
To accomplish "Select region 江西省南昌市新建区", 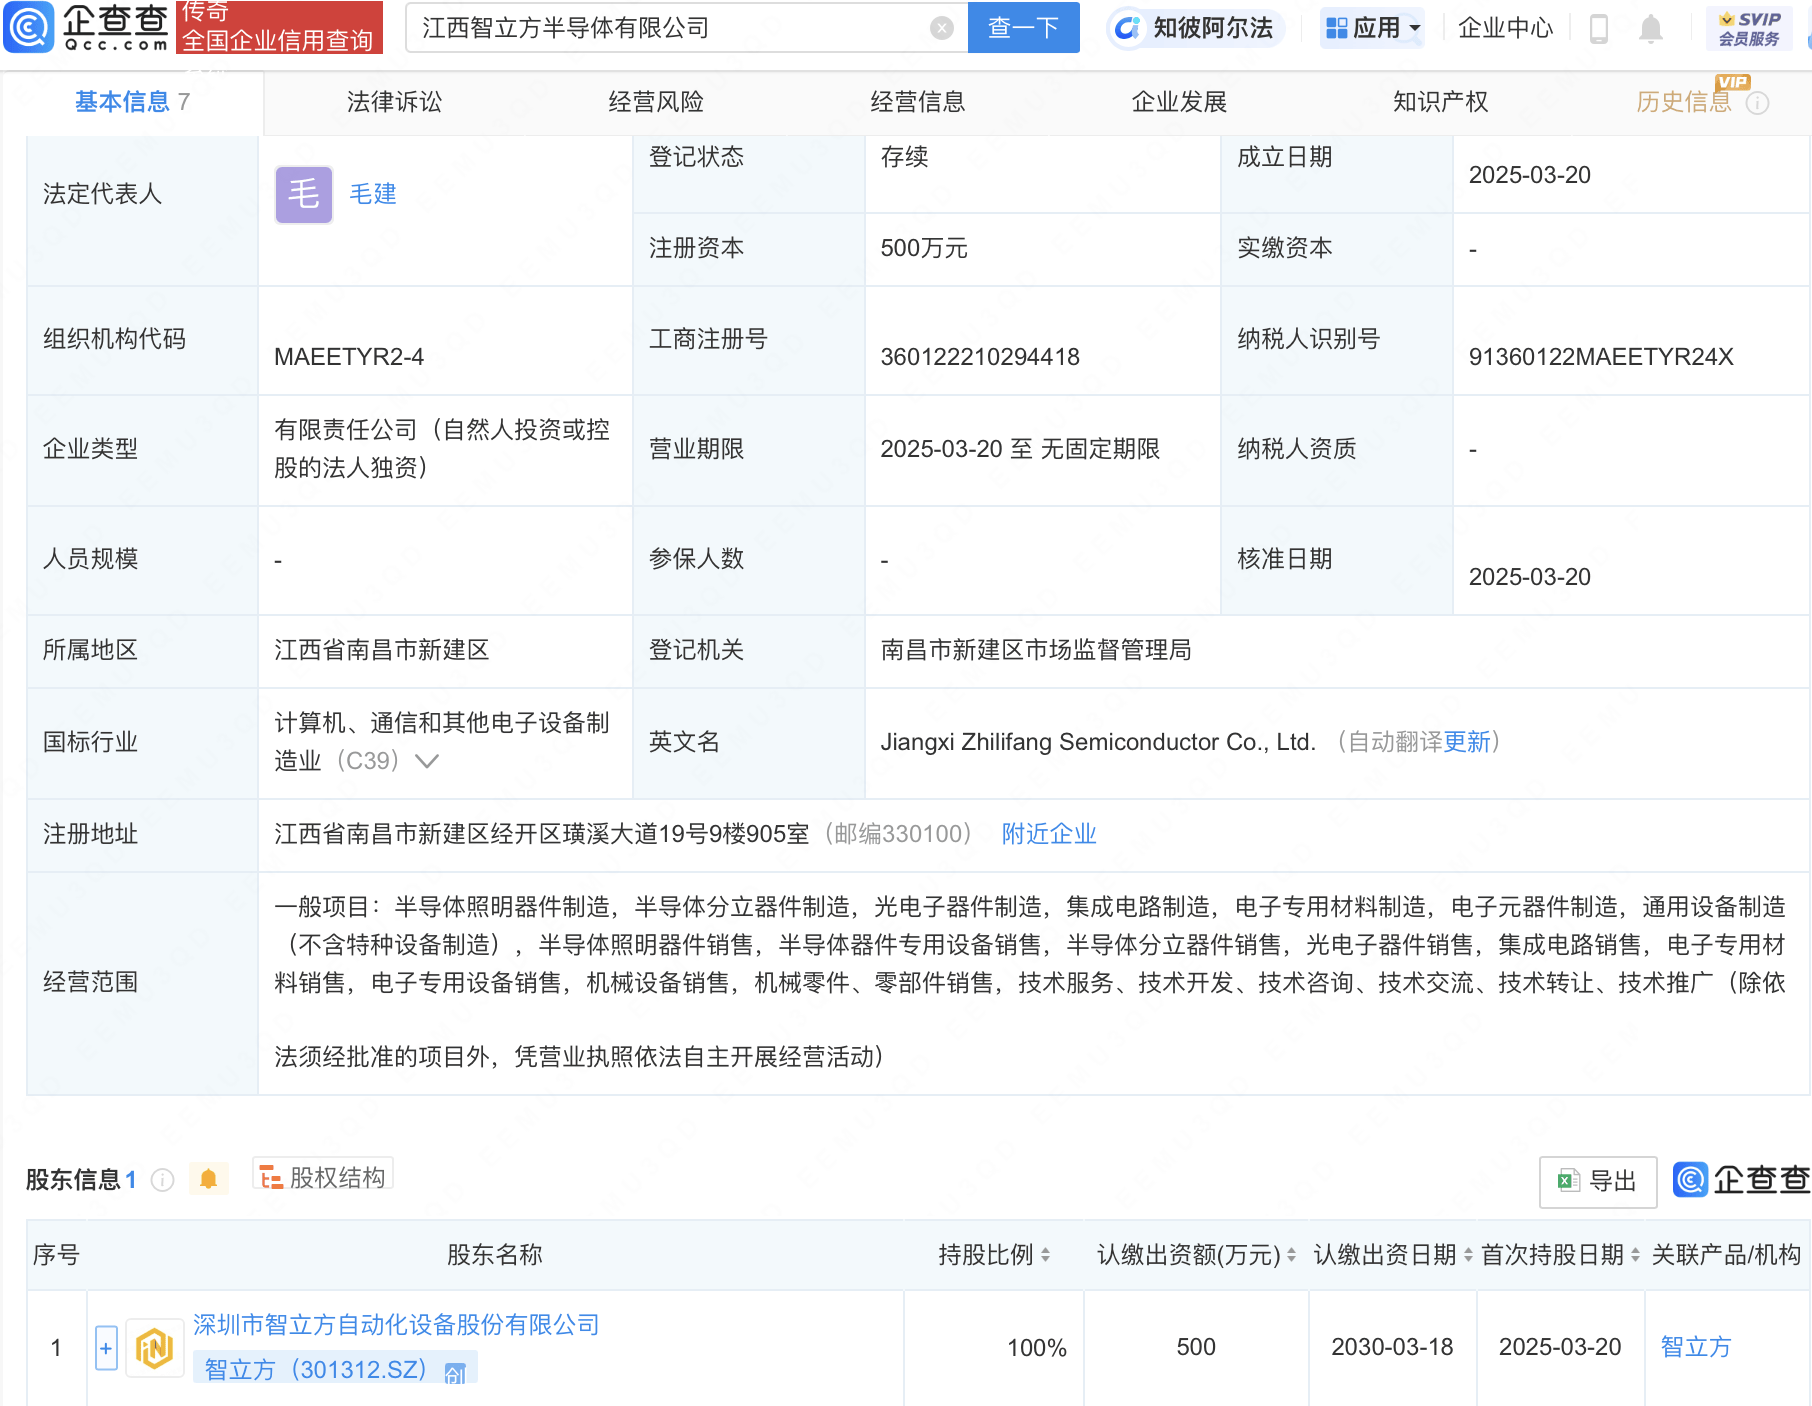I will point(382,650).
